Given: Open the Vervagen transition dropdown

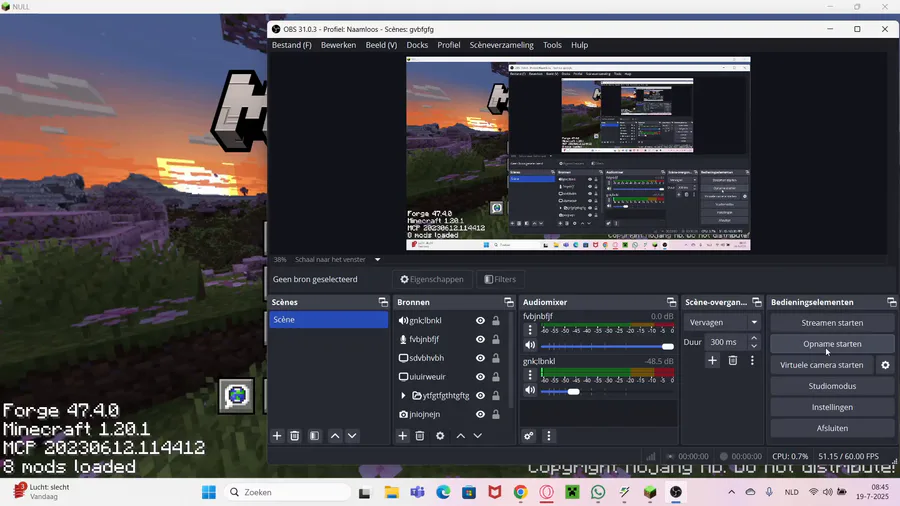Looking at the screenshot, I should (722, 322).
